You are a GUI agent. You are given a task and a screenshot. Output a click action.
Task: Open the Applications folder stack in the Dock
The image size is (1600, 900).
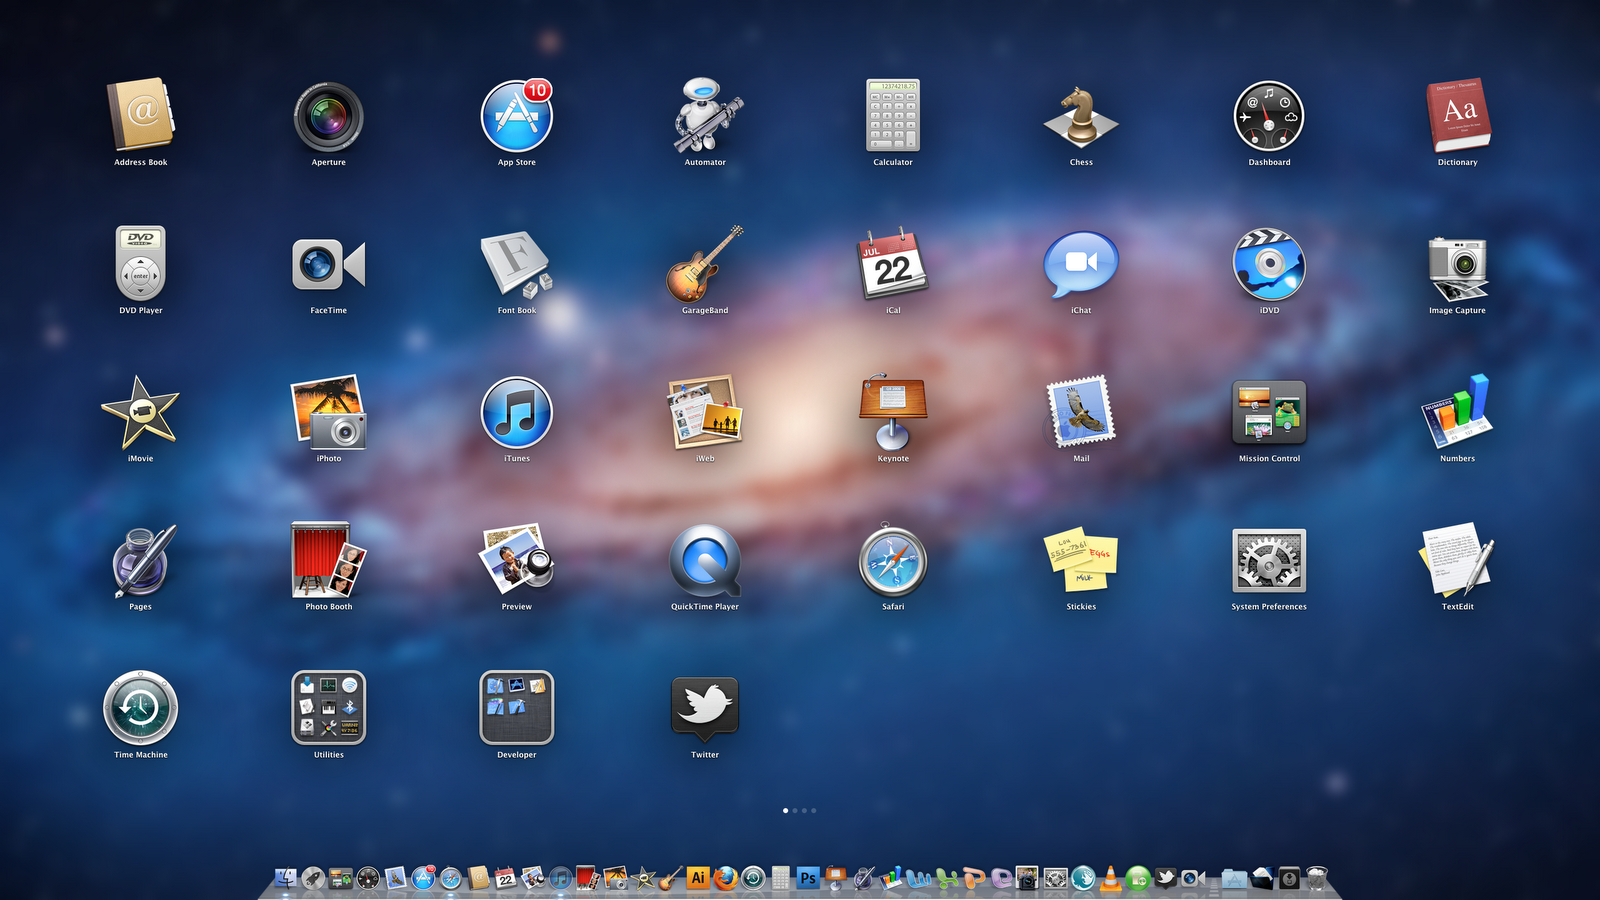(x=1234, y=879)
